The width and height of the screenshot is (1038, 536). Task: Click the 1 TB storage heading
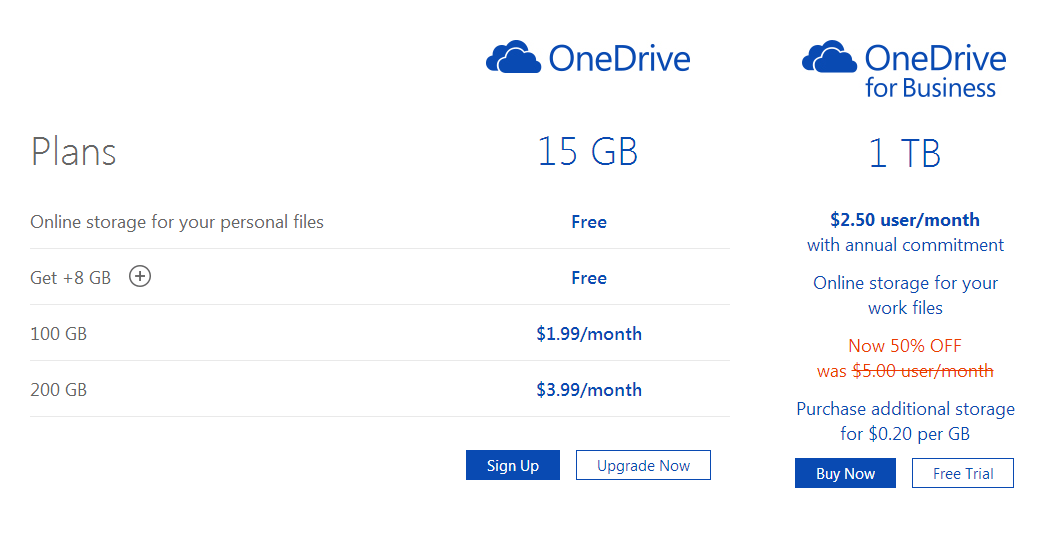[904, 154]
